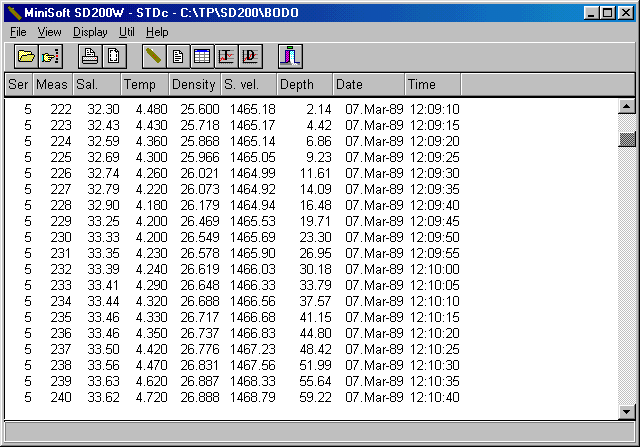The height and width of the screenshot is (447, 640).
Task: Print data with the printer icon
Action: [x=90, y=56]
